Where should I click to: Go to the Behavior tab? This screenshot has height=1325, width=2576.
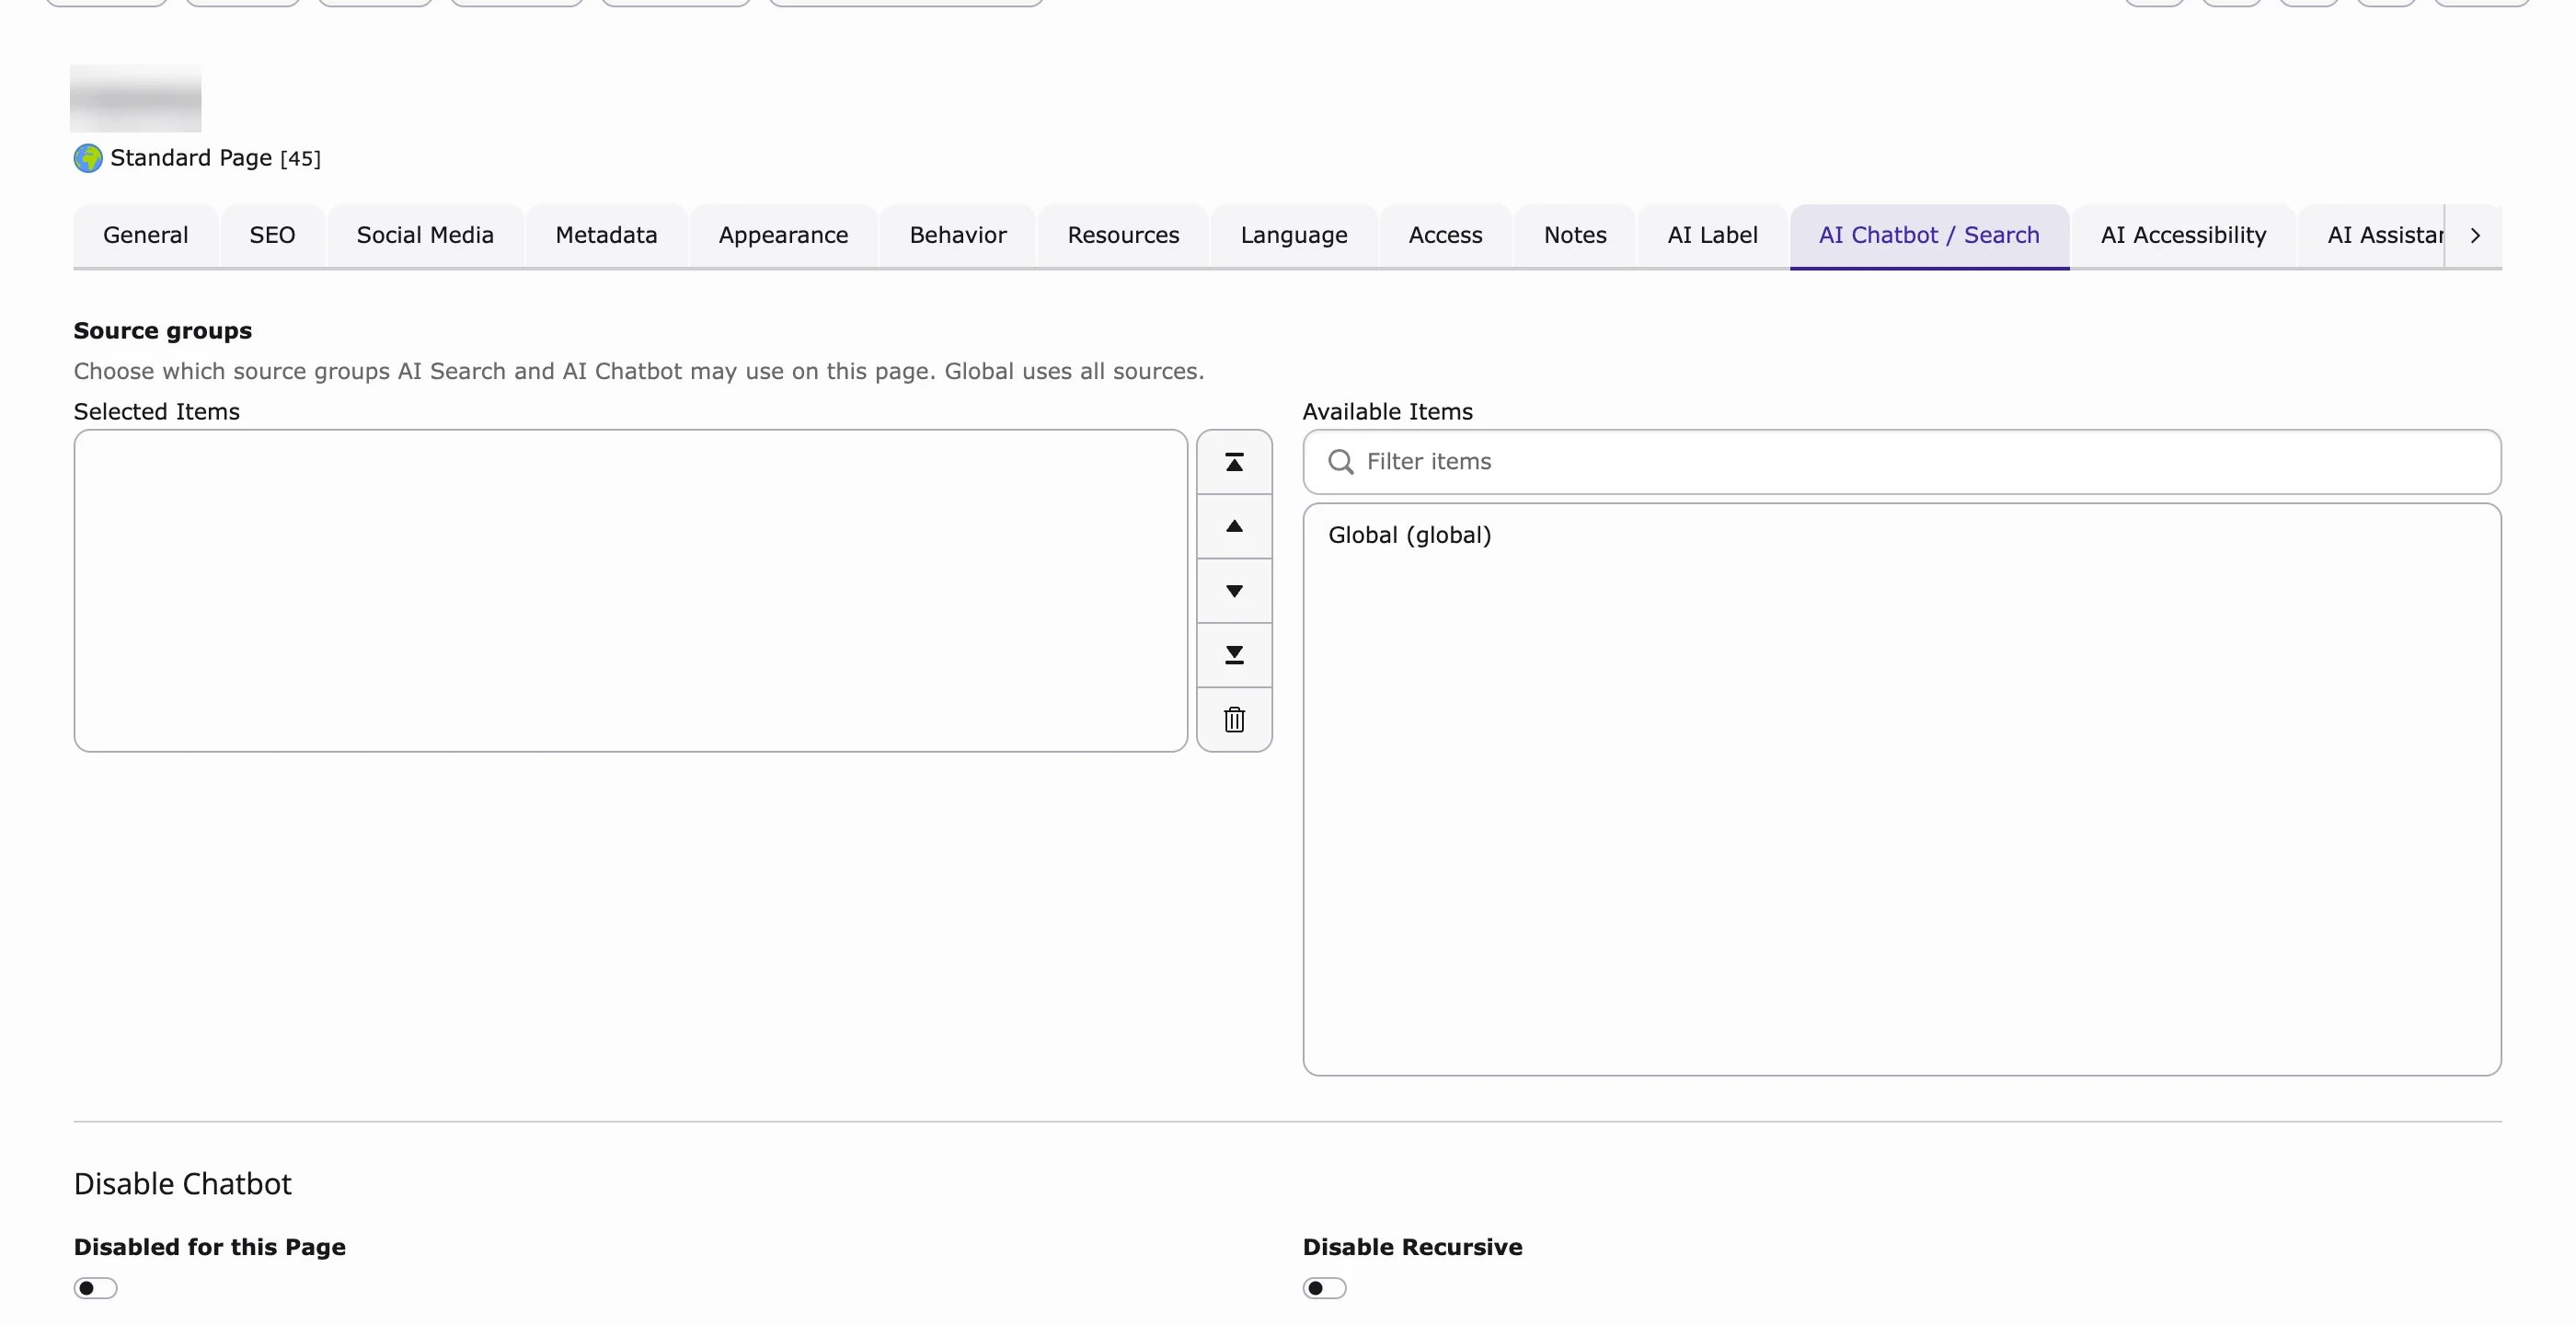click(957, 235)
